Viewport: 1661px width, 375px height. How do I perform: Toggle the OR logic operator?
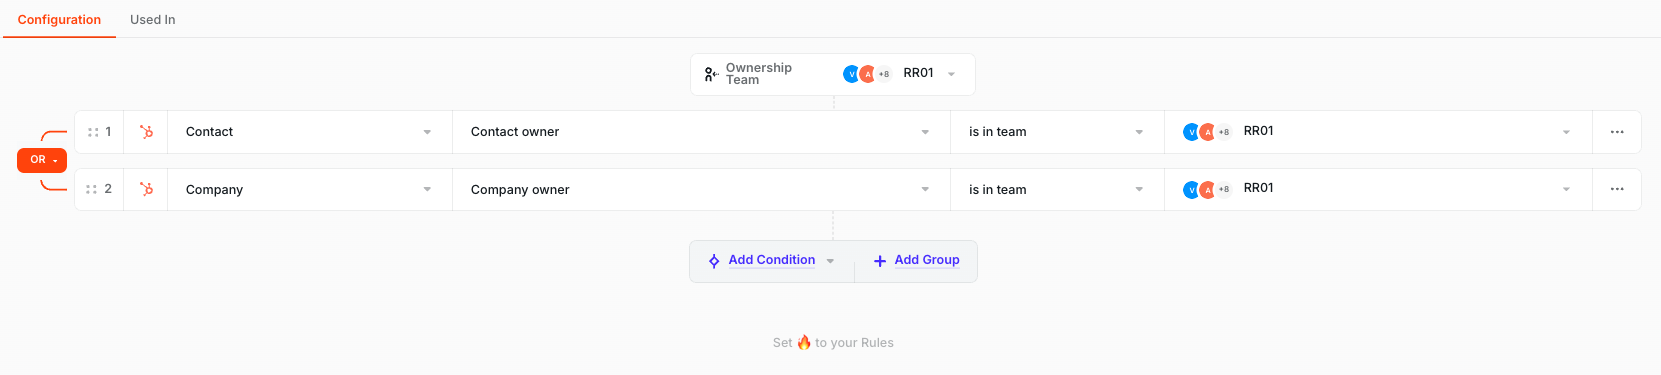pos(42,160)
